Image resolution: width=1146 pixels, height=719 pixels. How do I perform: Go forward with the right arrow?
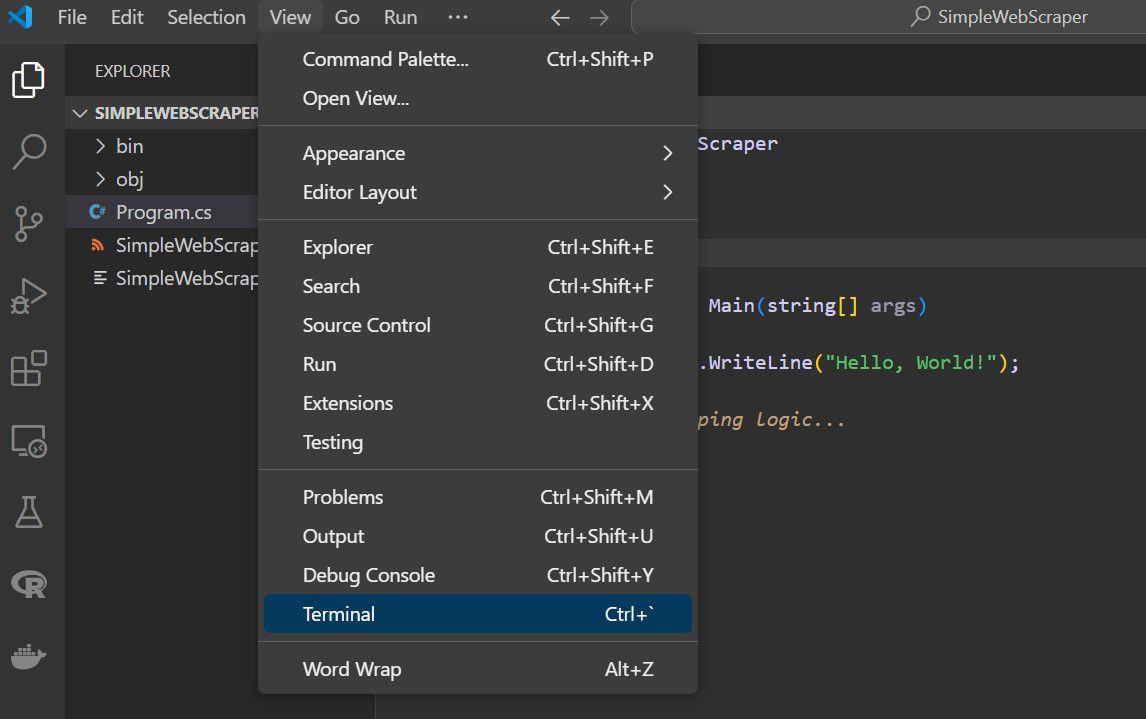[599, 17]
